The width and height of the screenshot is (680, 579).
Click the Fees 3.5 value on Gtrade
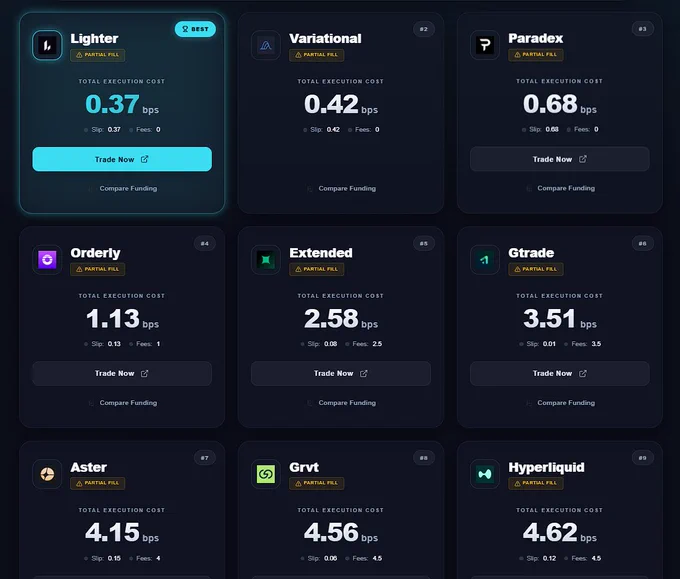(596, 344)
